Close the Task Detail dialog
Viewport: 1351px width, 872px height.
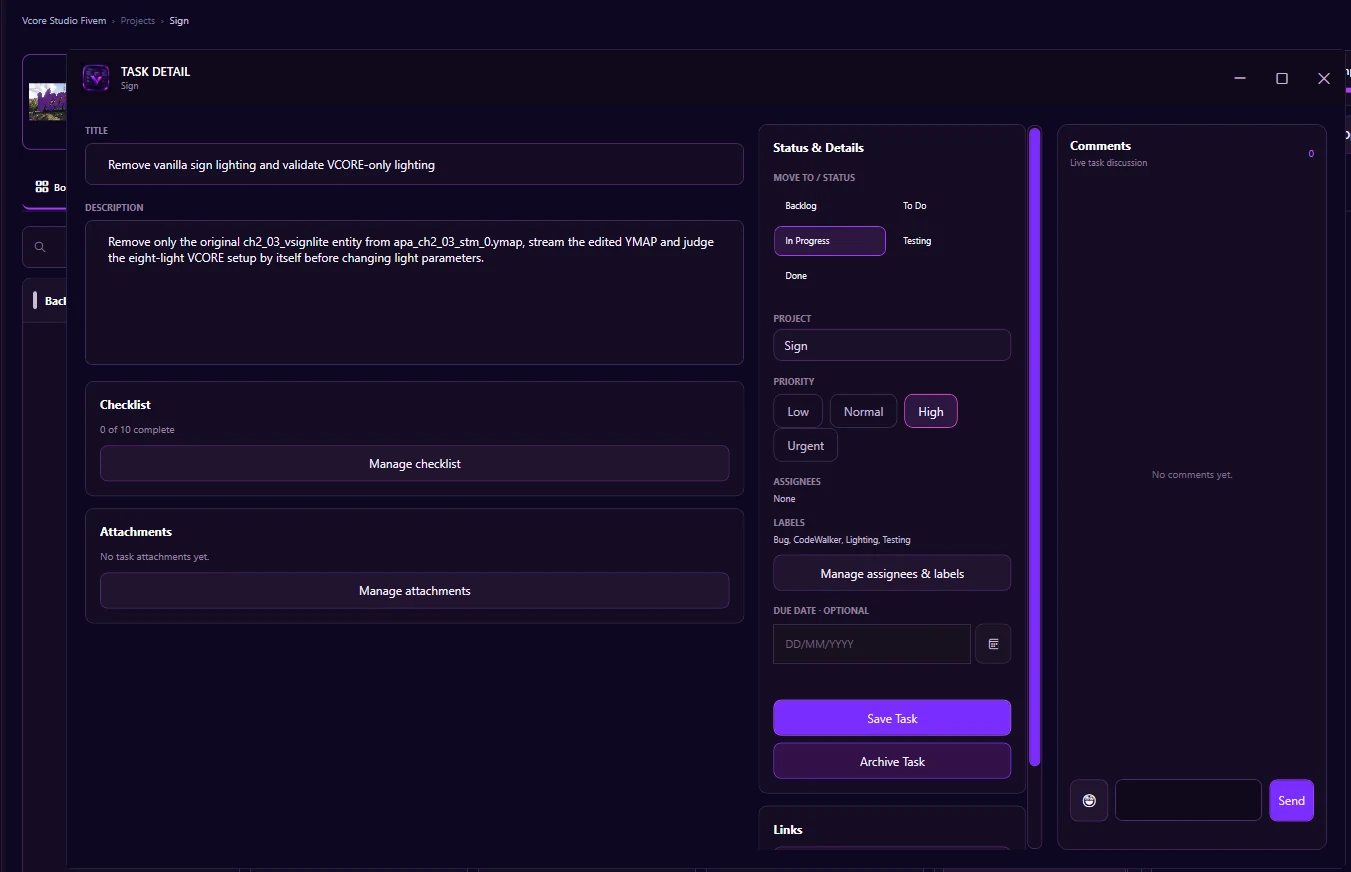[x=1324, y=78]
